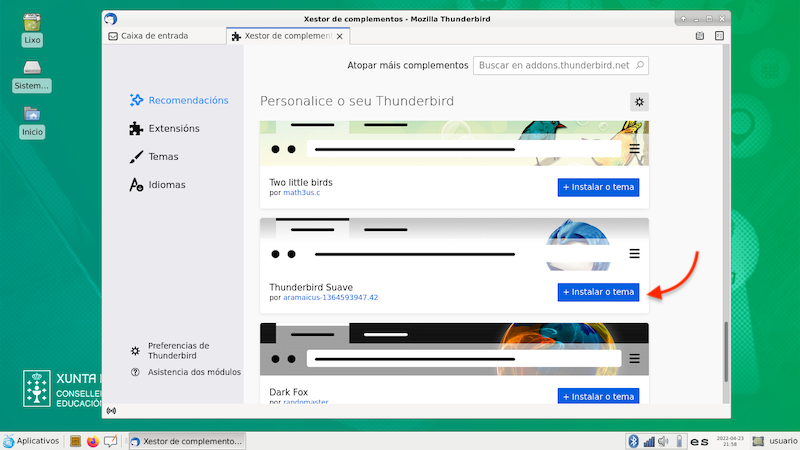The height and width of the screenshot is (450, 800).
Task: Open the Recomendacións category
Action: (179, 101)
